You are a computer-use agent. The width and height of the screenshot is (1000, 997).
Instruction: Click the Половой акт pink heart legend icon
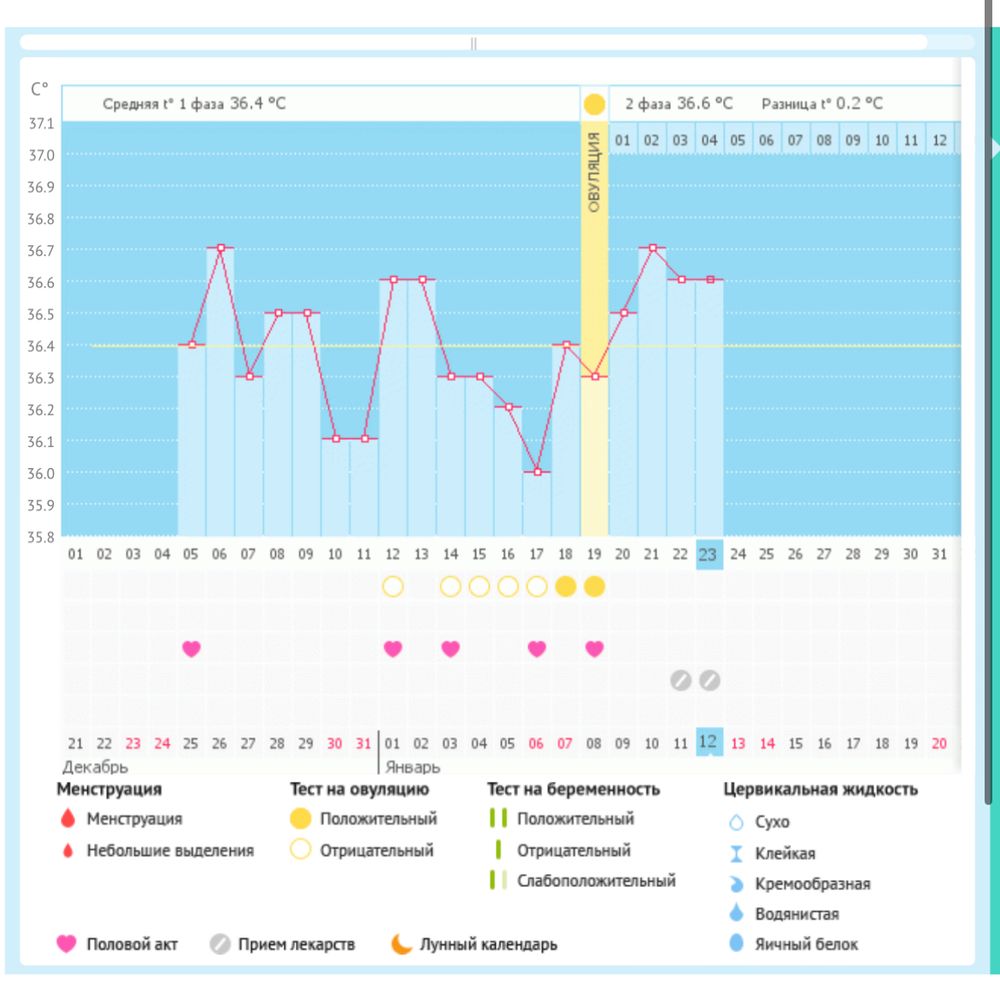67,943
